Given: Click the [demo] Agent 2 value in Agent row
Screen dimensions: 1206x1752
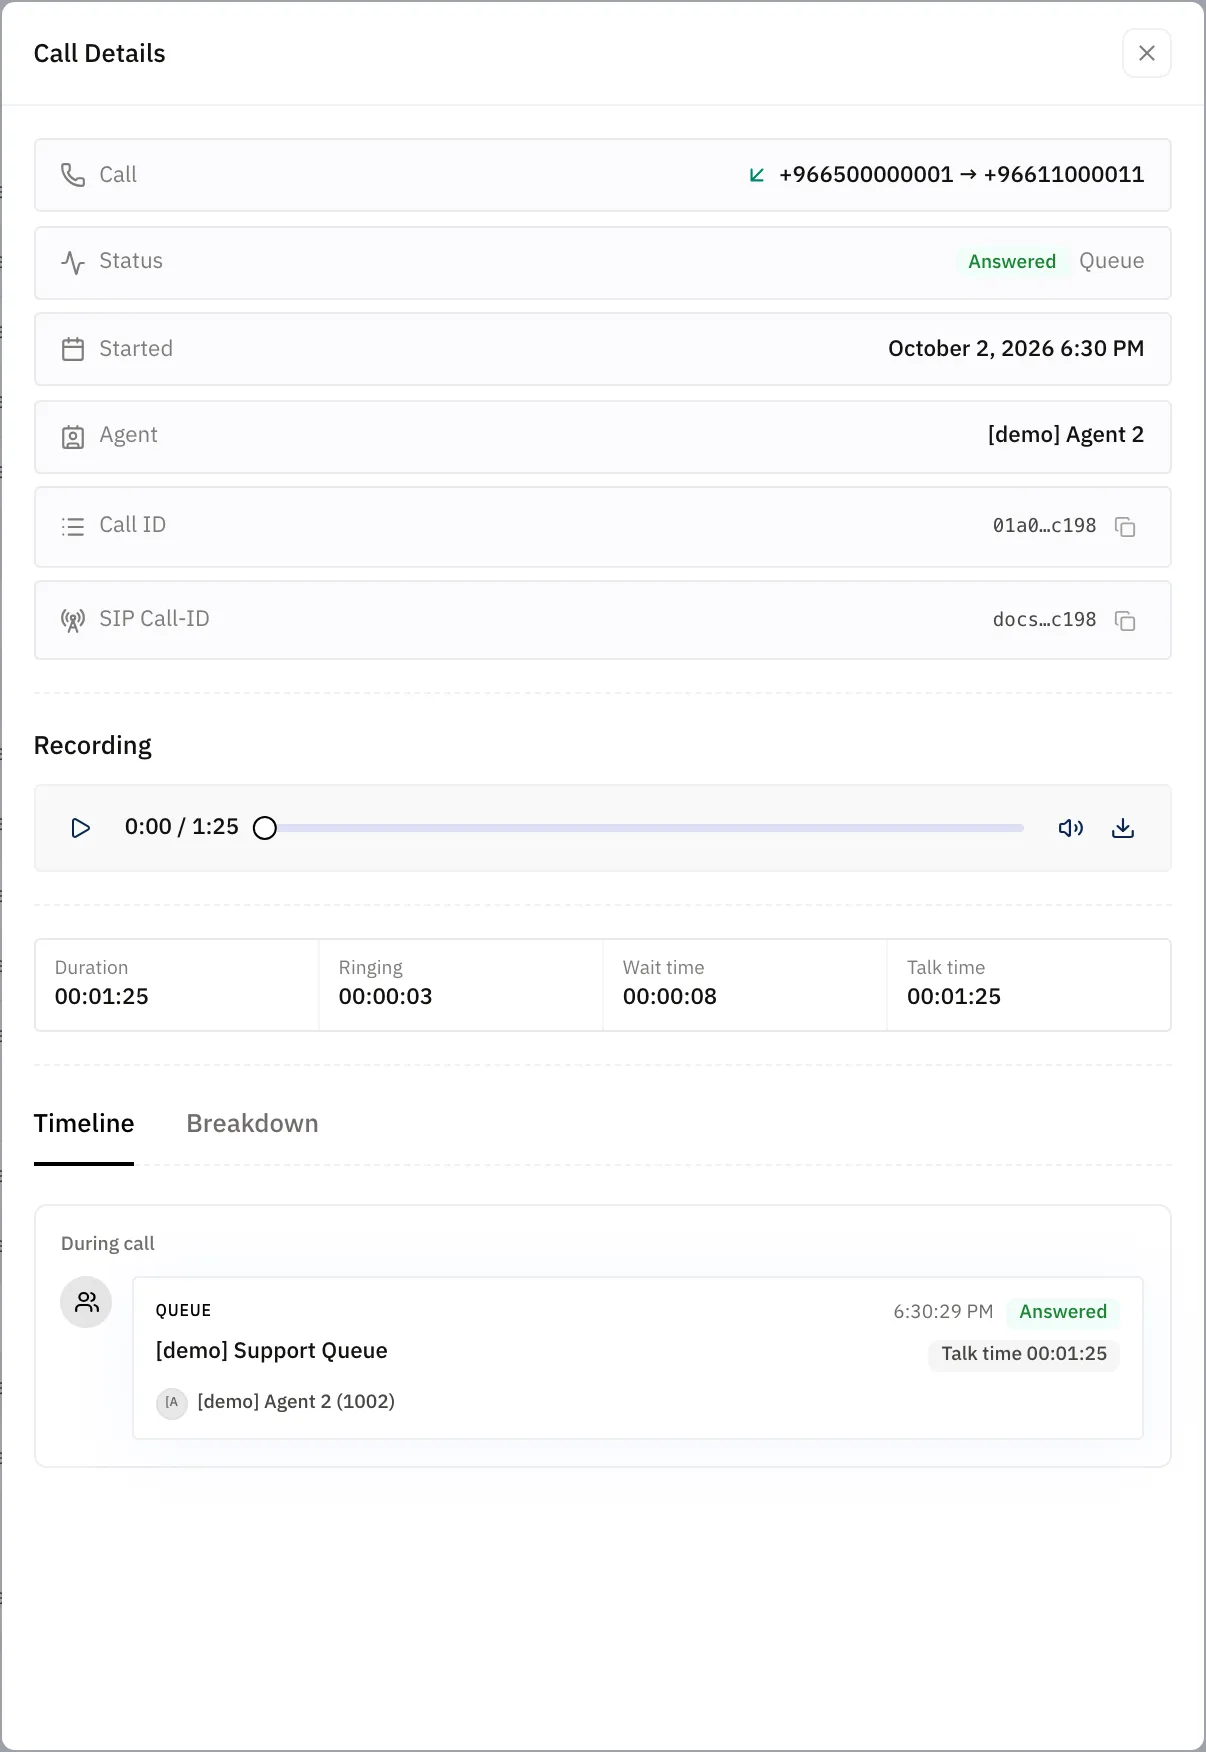Looking at the screenshot, I should [x=1066, y=434].
